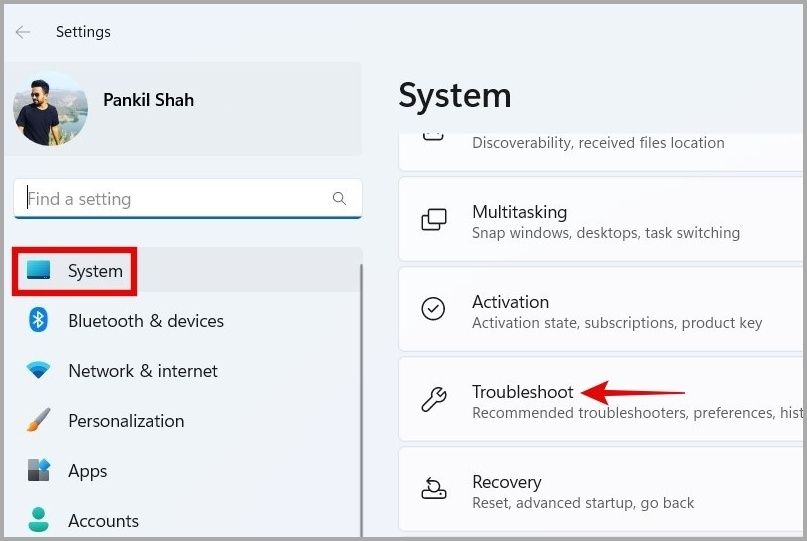This screenshot has width=807, height=541.
Task: Click the Settings window title
Action: tap(83, 32)
